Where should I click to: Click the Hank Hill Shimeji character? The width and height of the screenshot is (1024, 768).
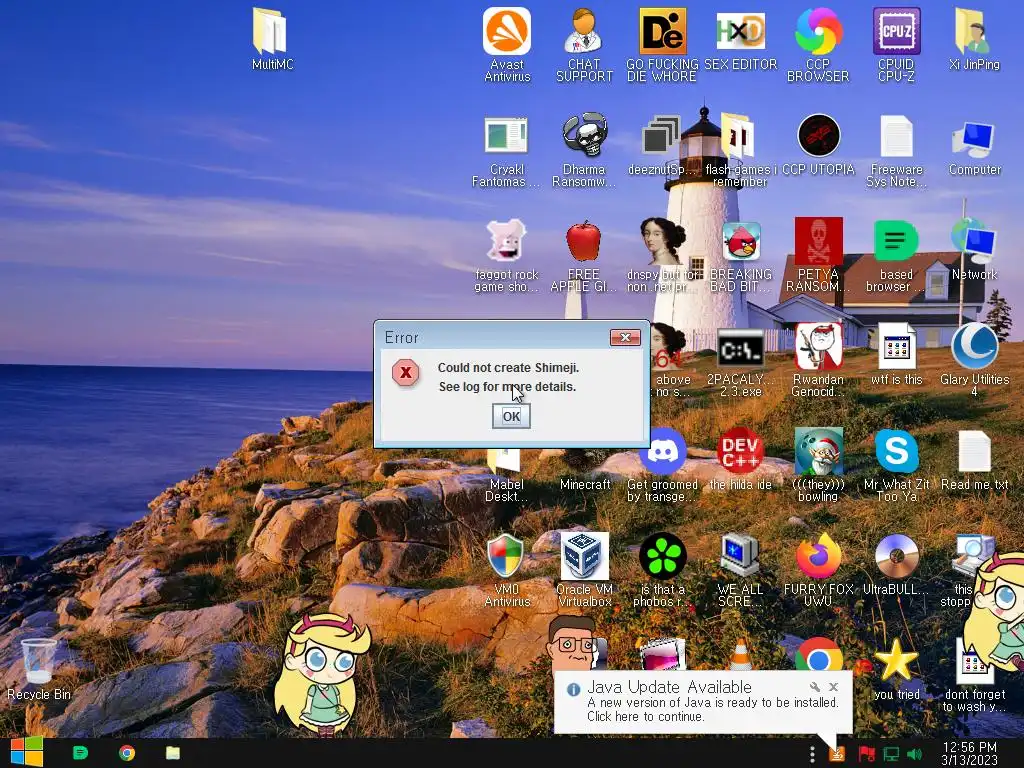571,644
